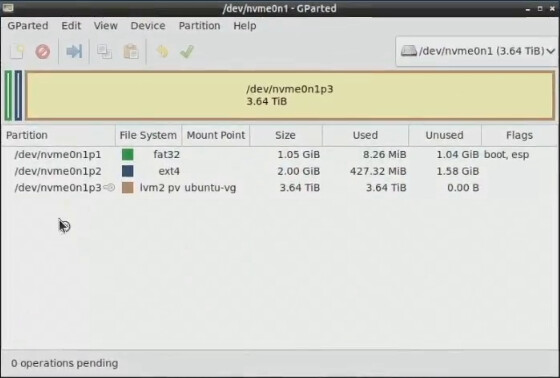Open the /dev/nvme0n1 device dropdown
The image size is (560, 378).
tap(478, 51)
